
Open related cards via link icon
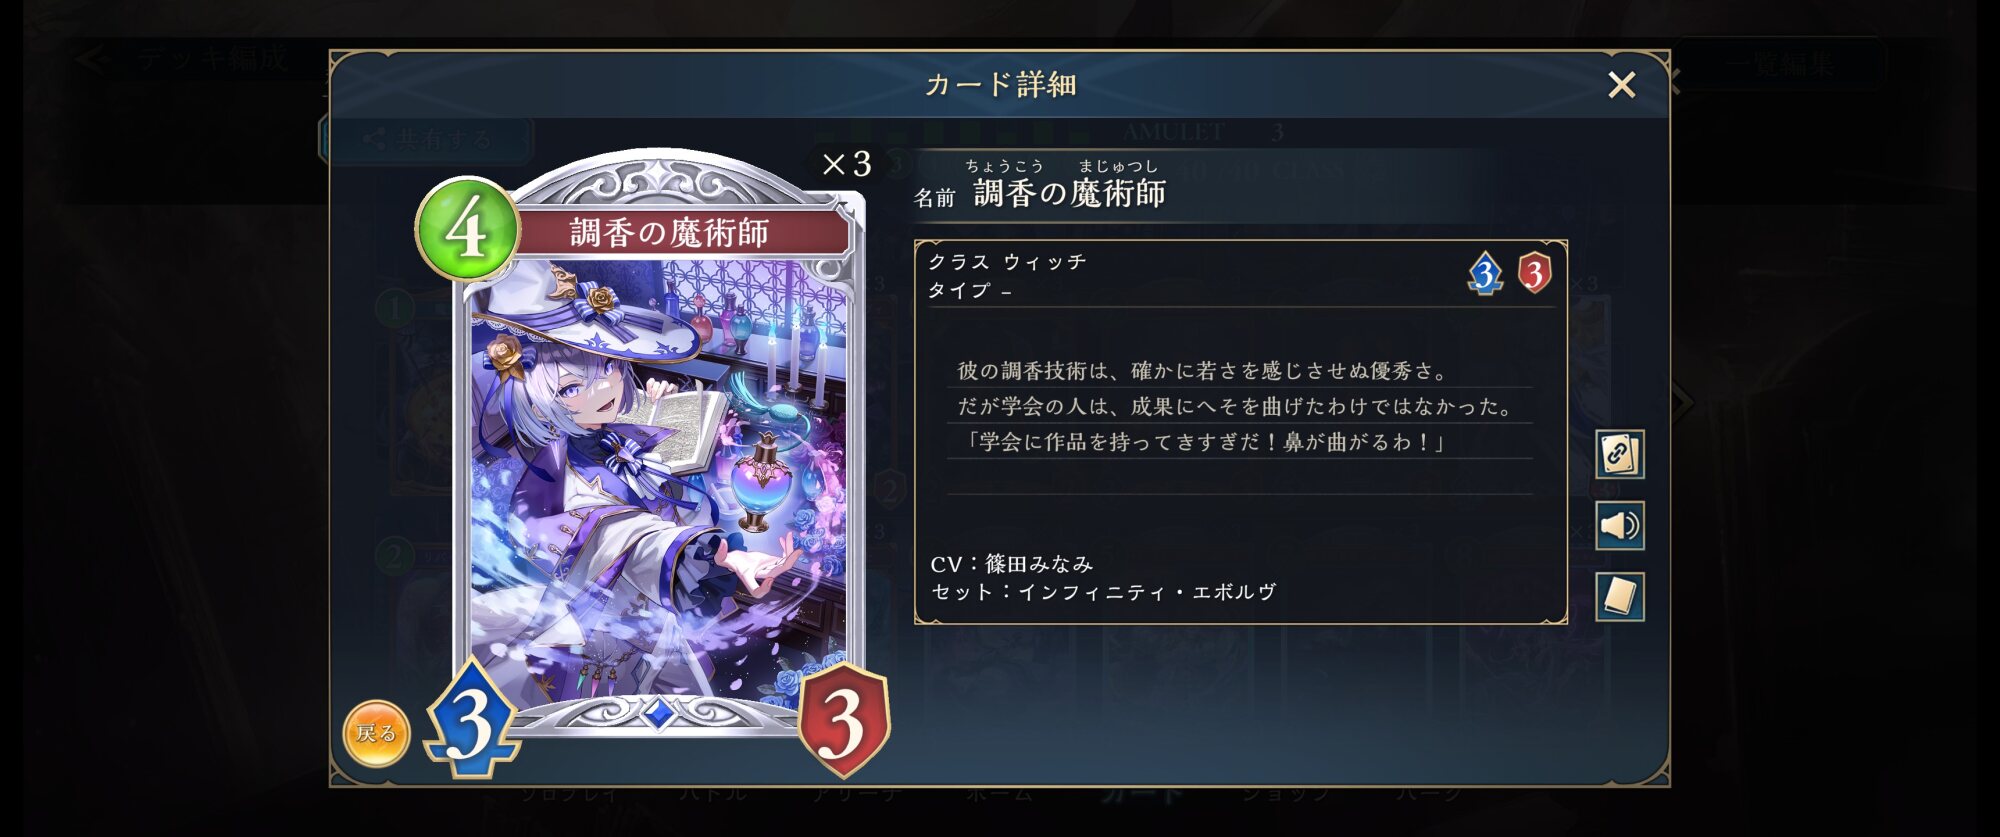click(1619, 454)
